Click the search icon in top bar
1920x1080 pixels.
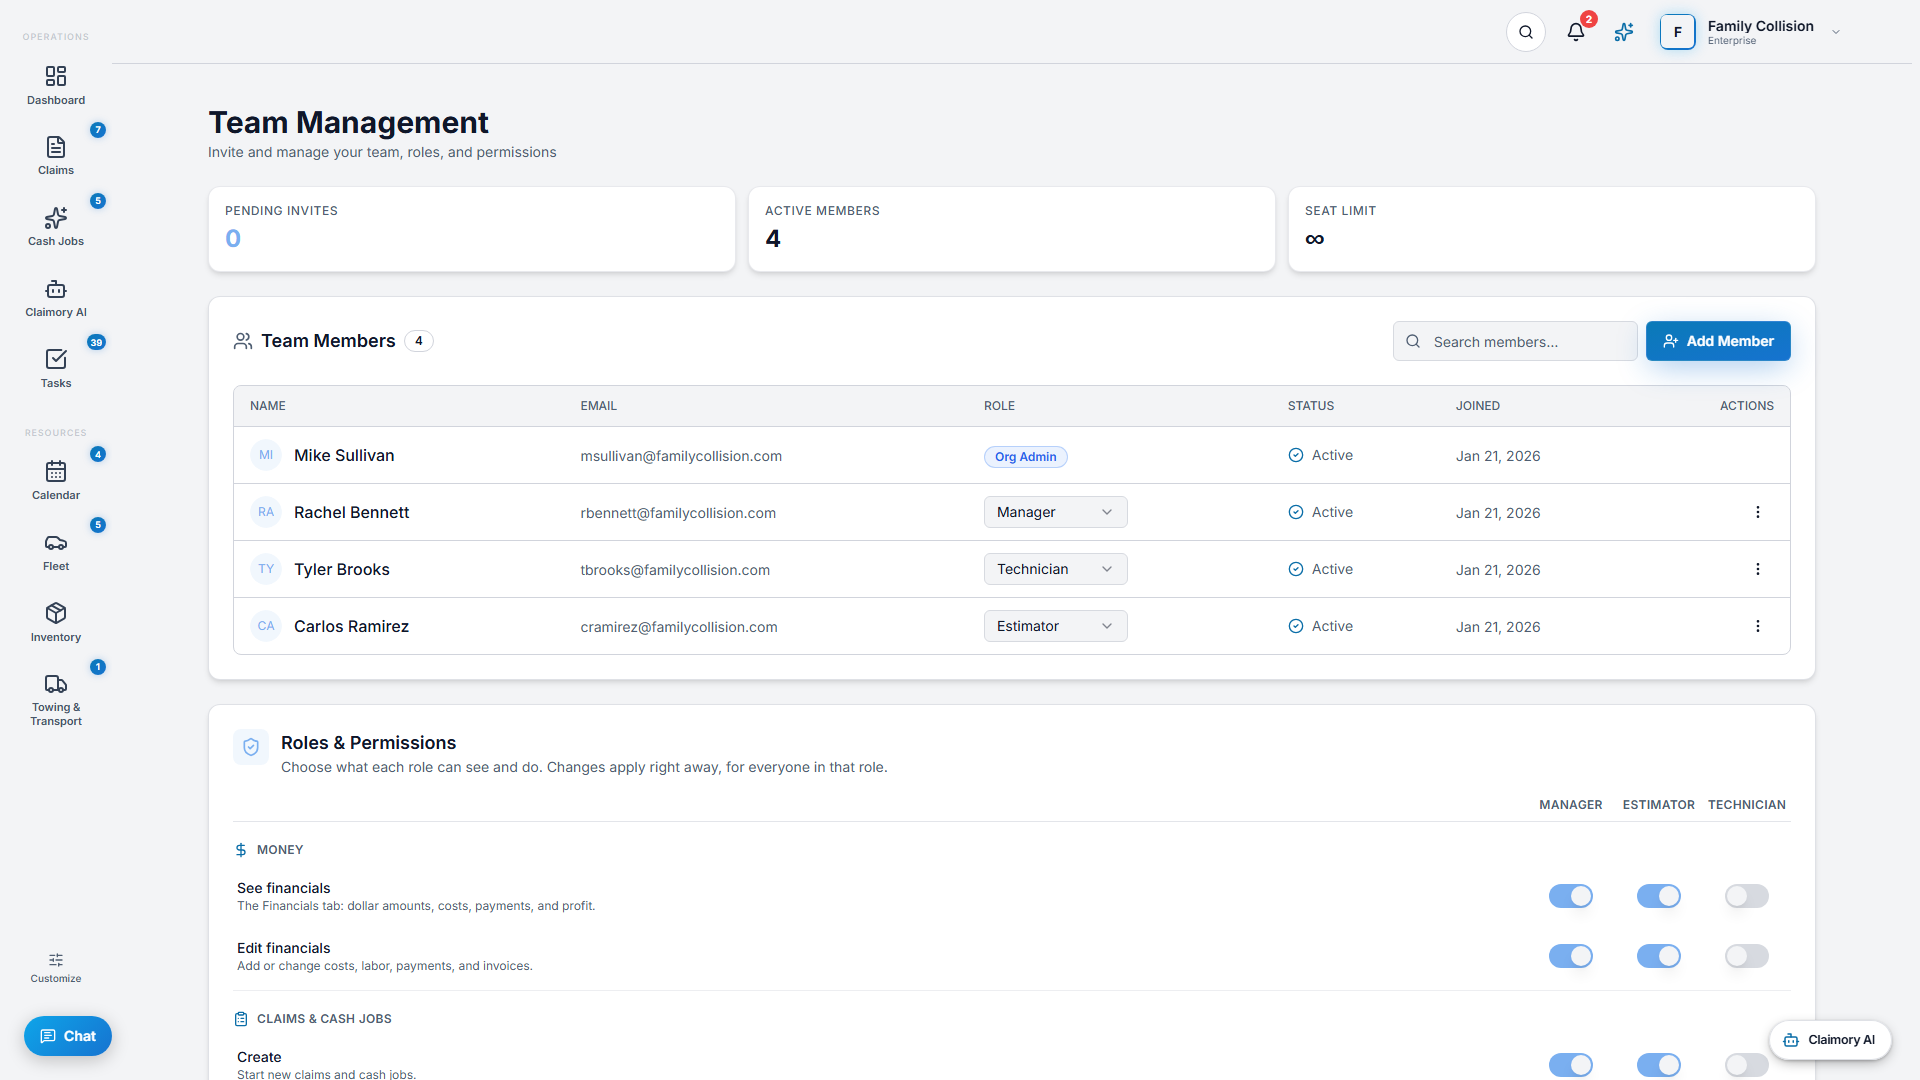(x=1526, y=32)
